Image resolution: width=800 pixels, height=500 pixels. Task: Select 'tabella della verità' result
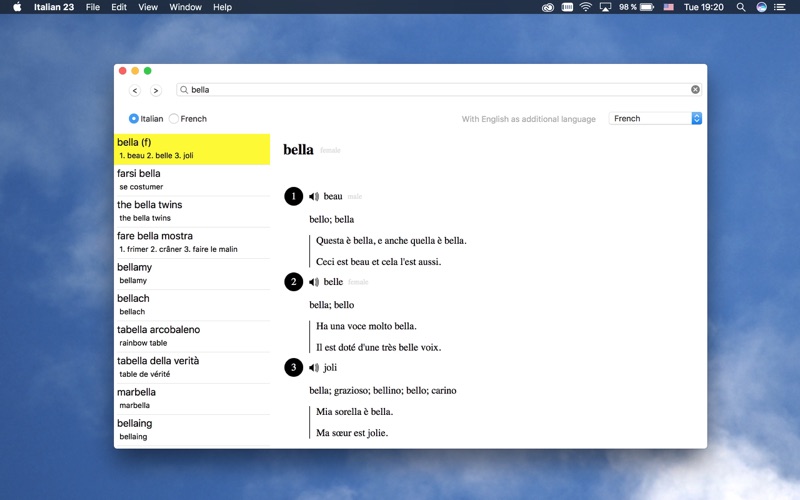click(x=192, y=367)
